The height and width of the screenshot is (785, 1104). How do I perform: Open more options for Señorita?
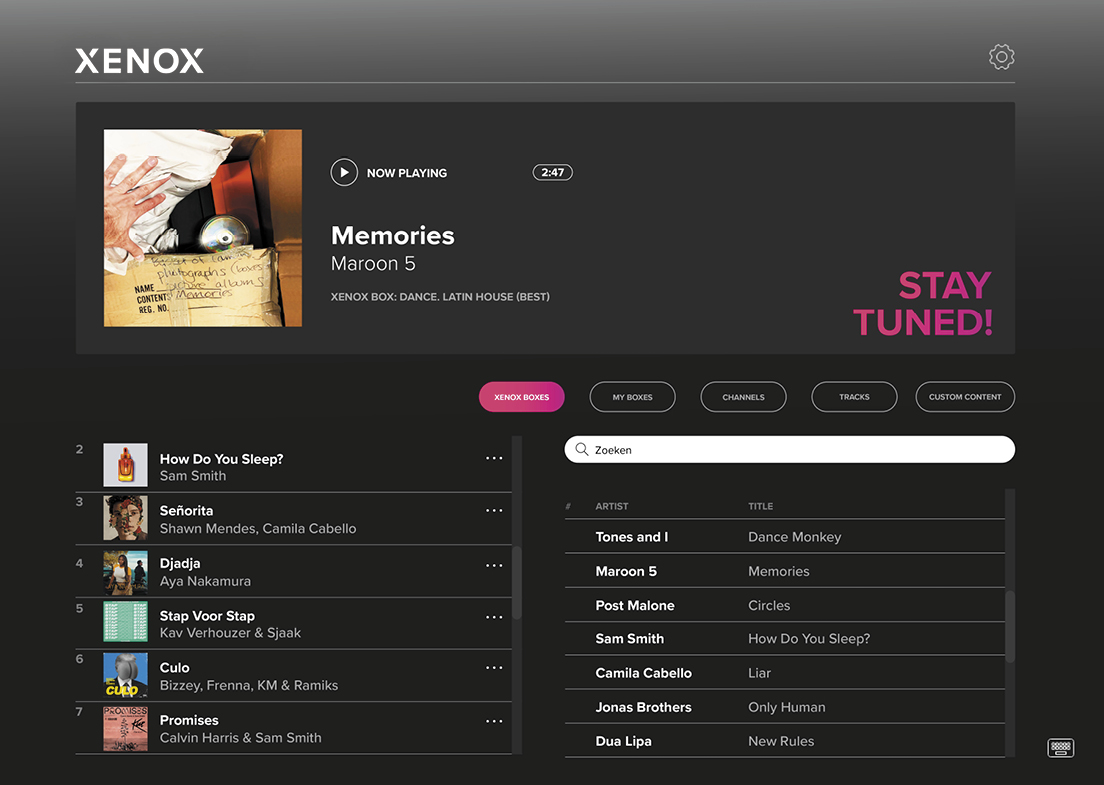pos(494,510)
